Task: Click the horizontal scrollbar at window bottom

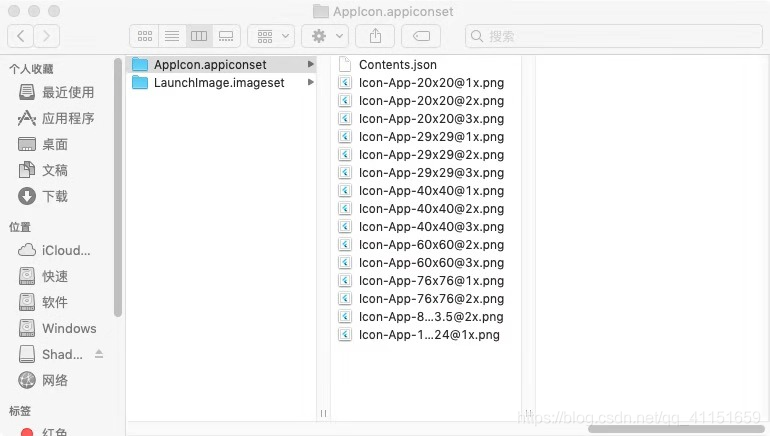Action: click(676, 429)
